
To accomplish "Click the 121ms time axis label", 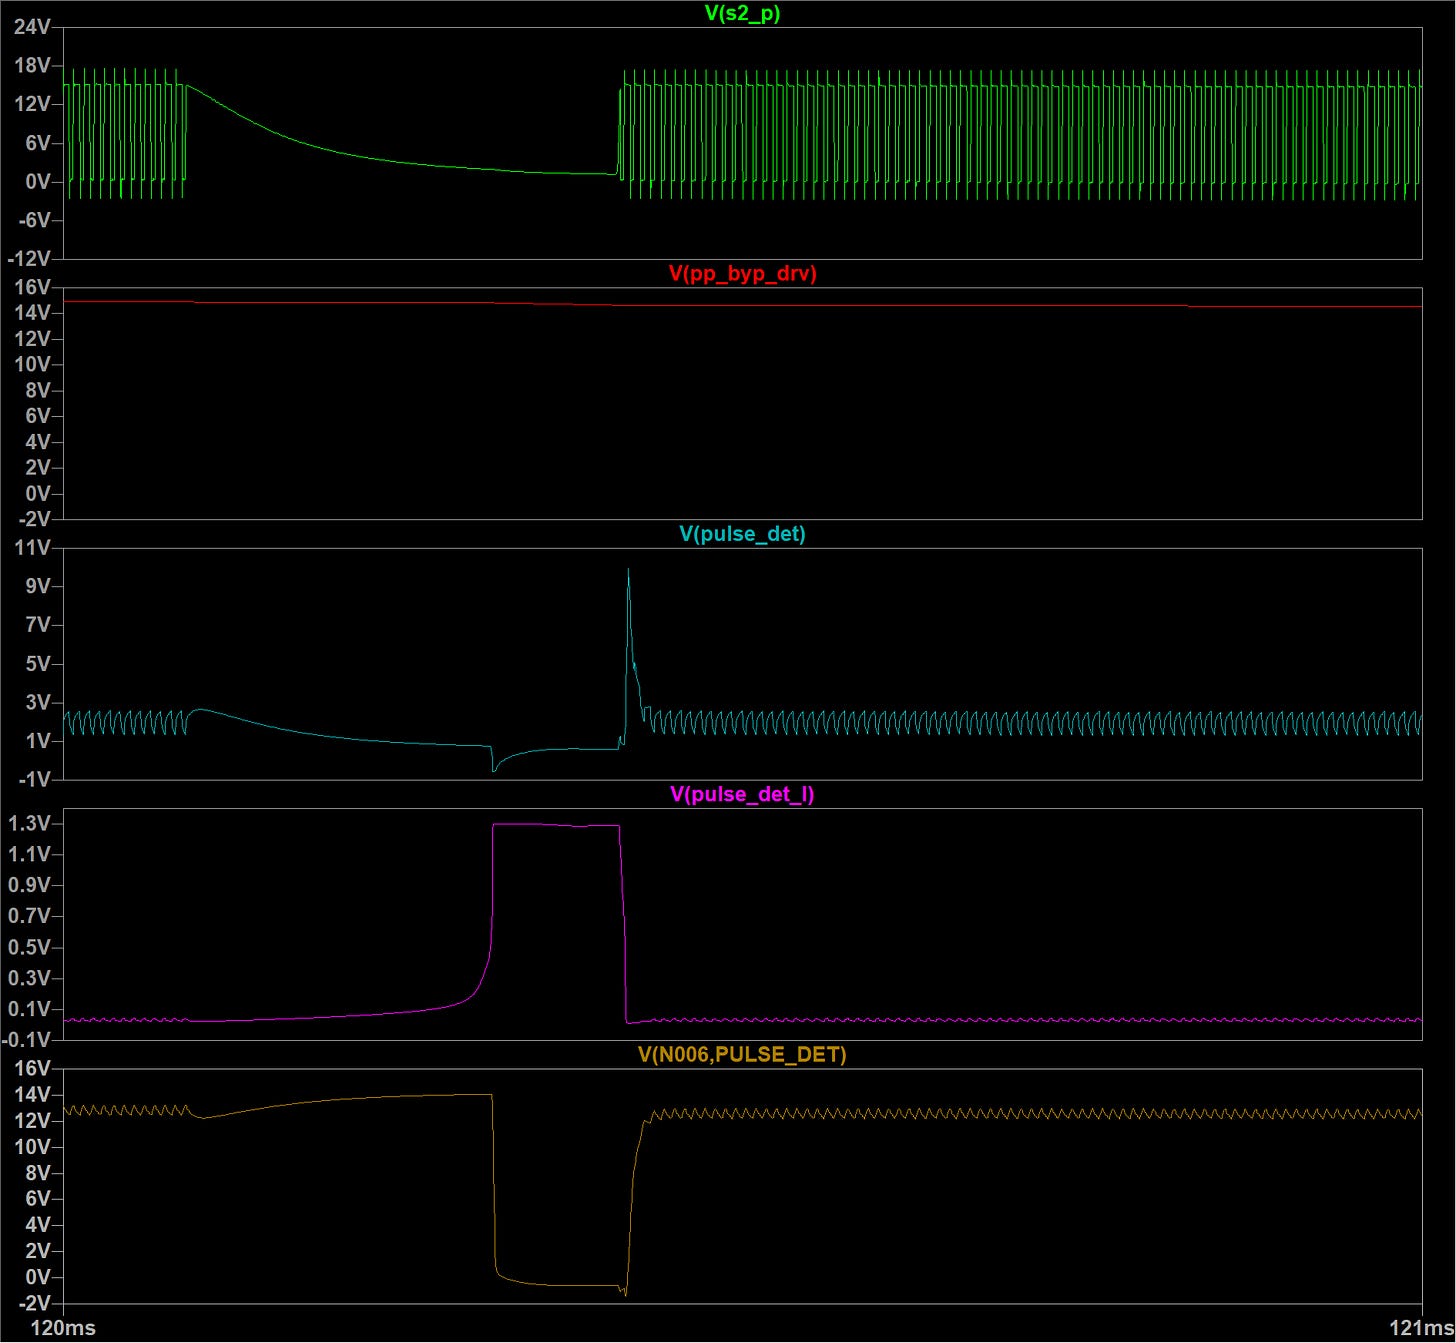I will (x=1421, y=1327).
